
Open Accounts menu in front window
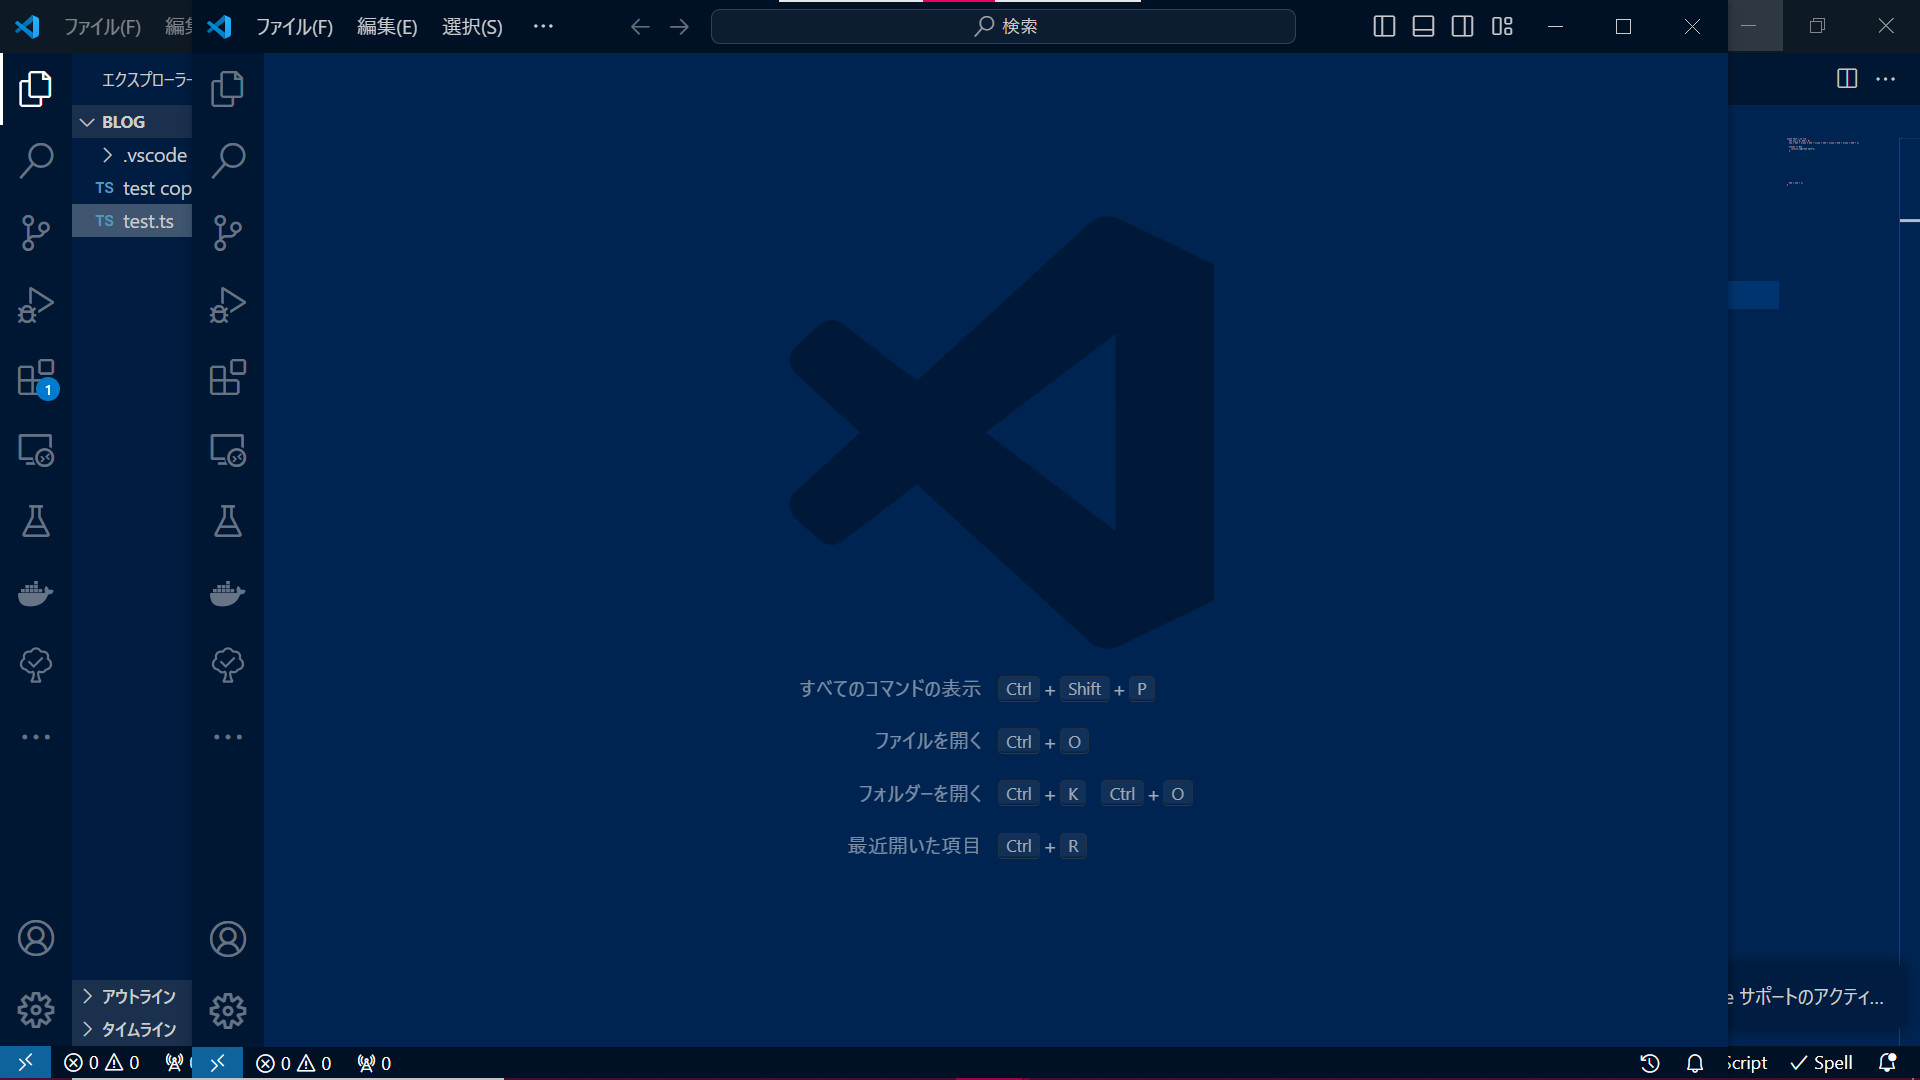pyautogui.click(x=227, y=939)
